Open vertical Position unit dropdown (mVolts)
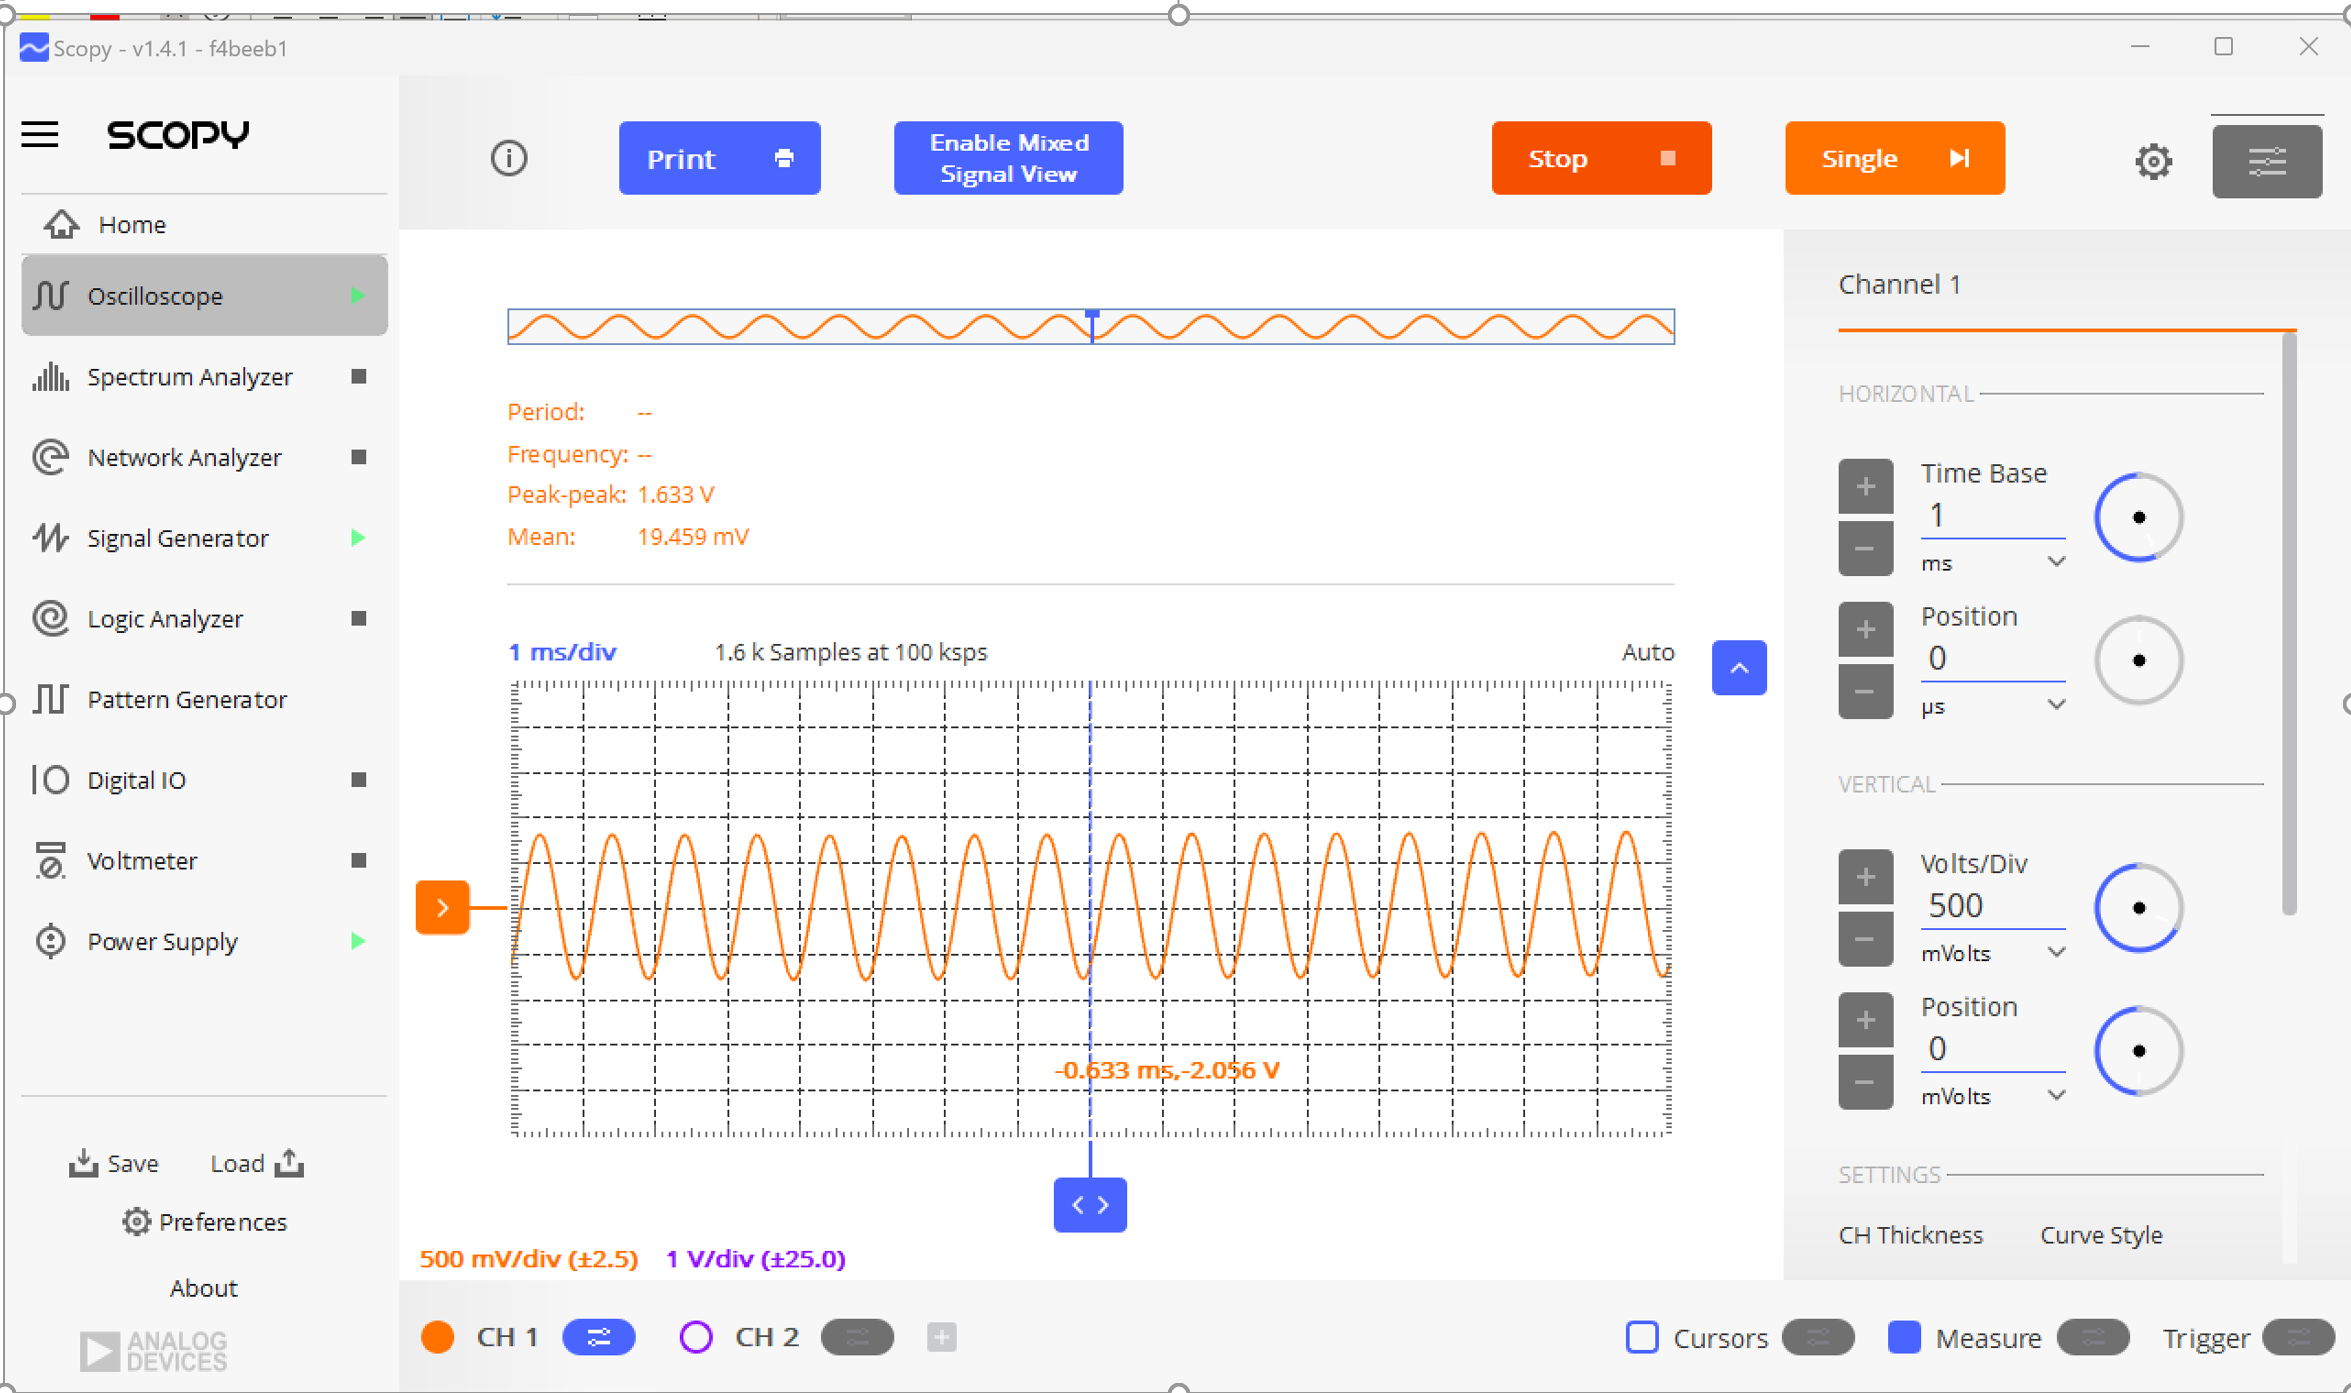Viewport: 2351px width, 1393px height. pos(1993,1096)
